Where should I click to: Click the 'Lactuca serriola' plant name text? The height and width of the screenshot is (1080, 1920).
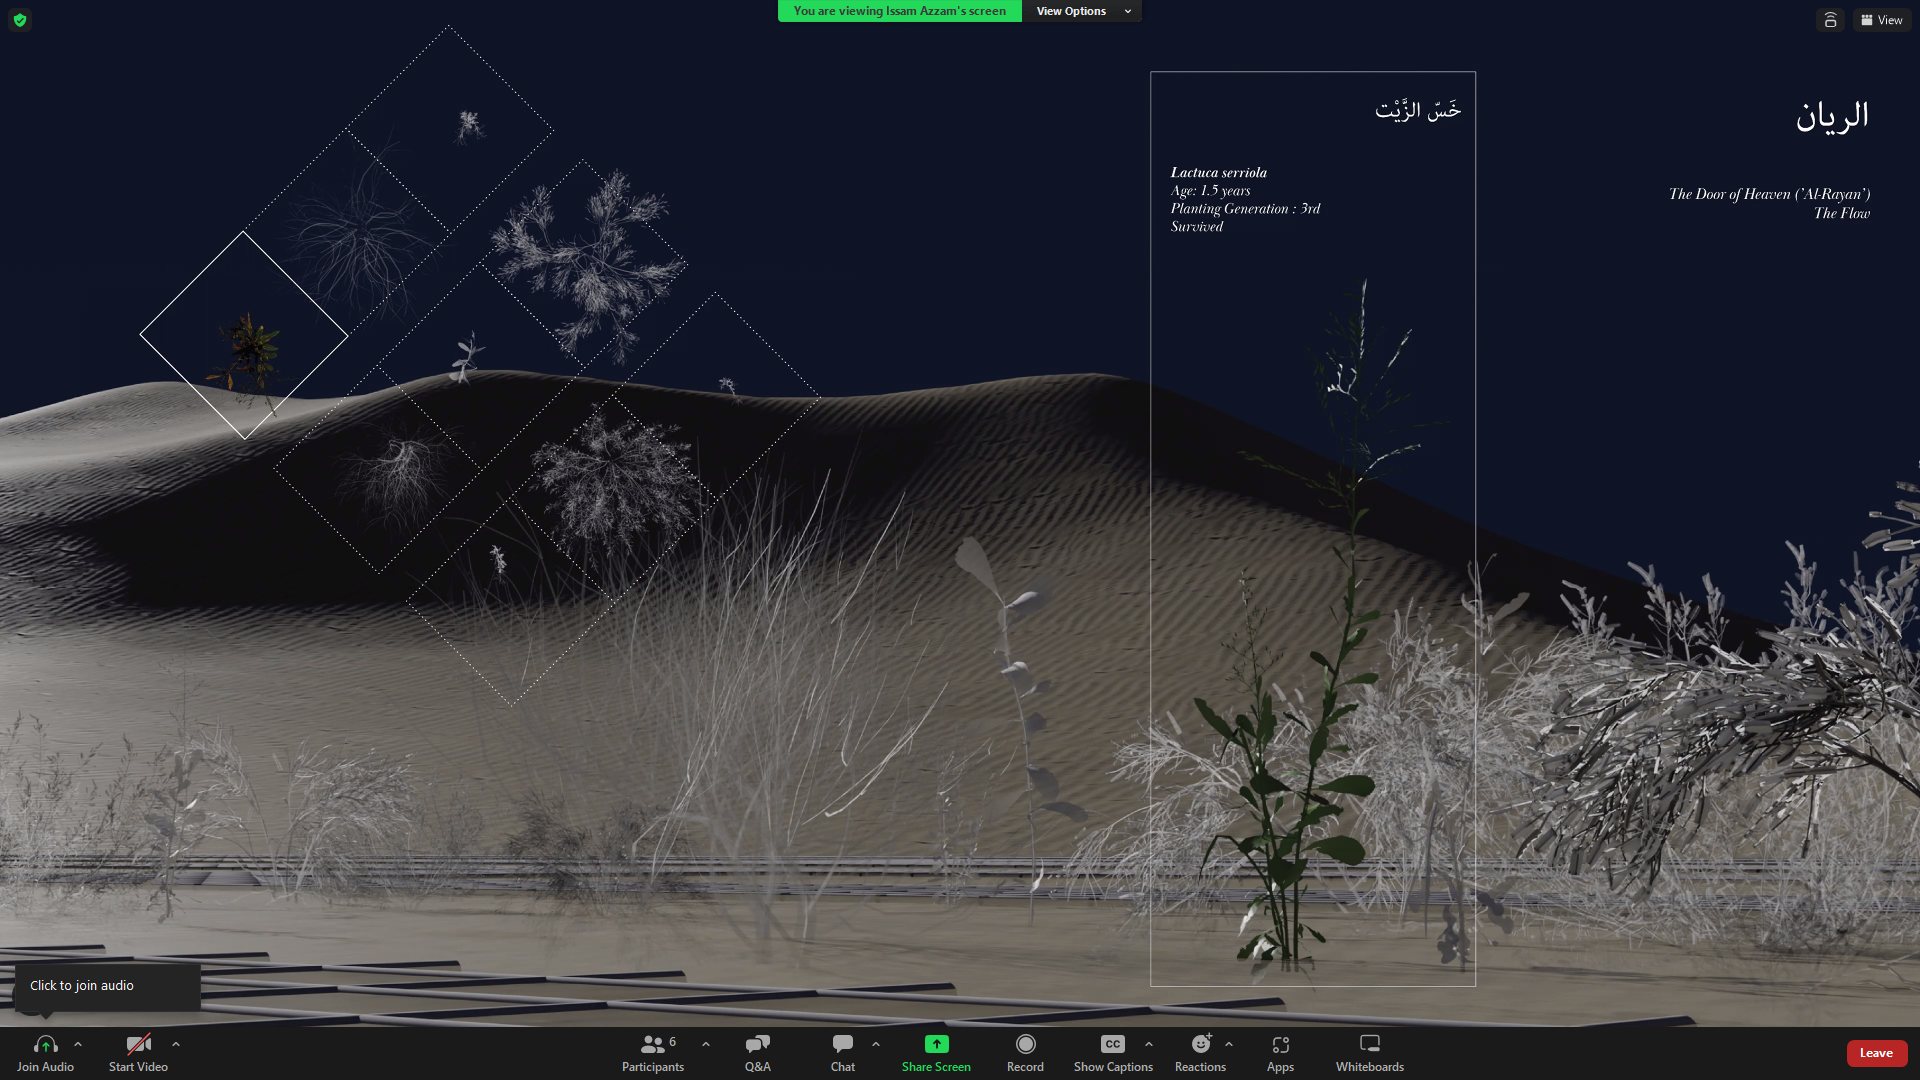(x=1218, y=173)
